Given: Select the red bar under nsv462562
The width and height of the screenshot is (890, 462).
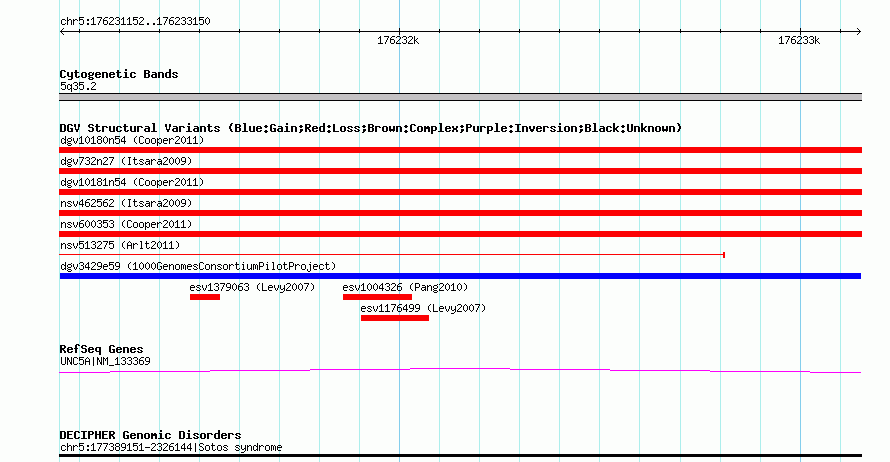Looking at the screenshot, I should pos(460,213).
